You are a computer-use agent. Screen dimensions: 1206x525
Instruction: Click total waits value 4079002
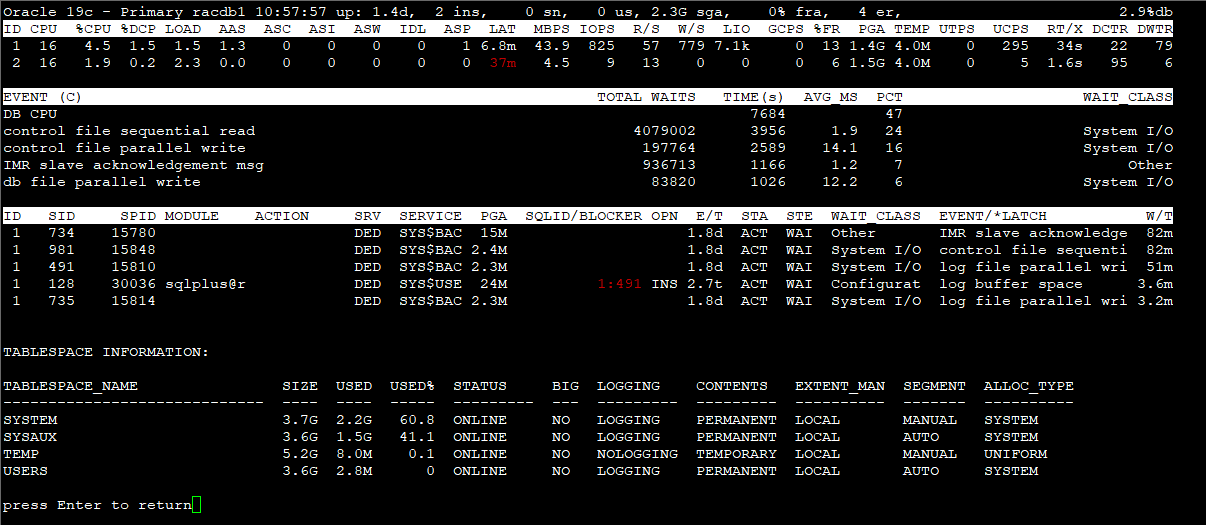664,131
